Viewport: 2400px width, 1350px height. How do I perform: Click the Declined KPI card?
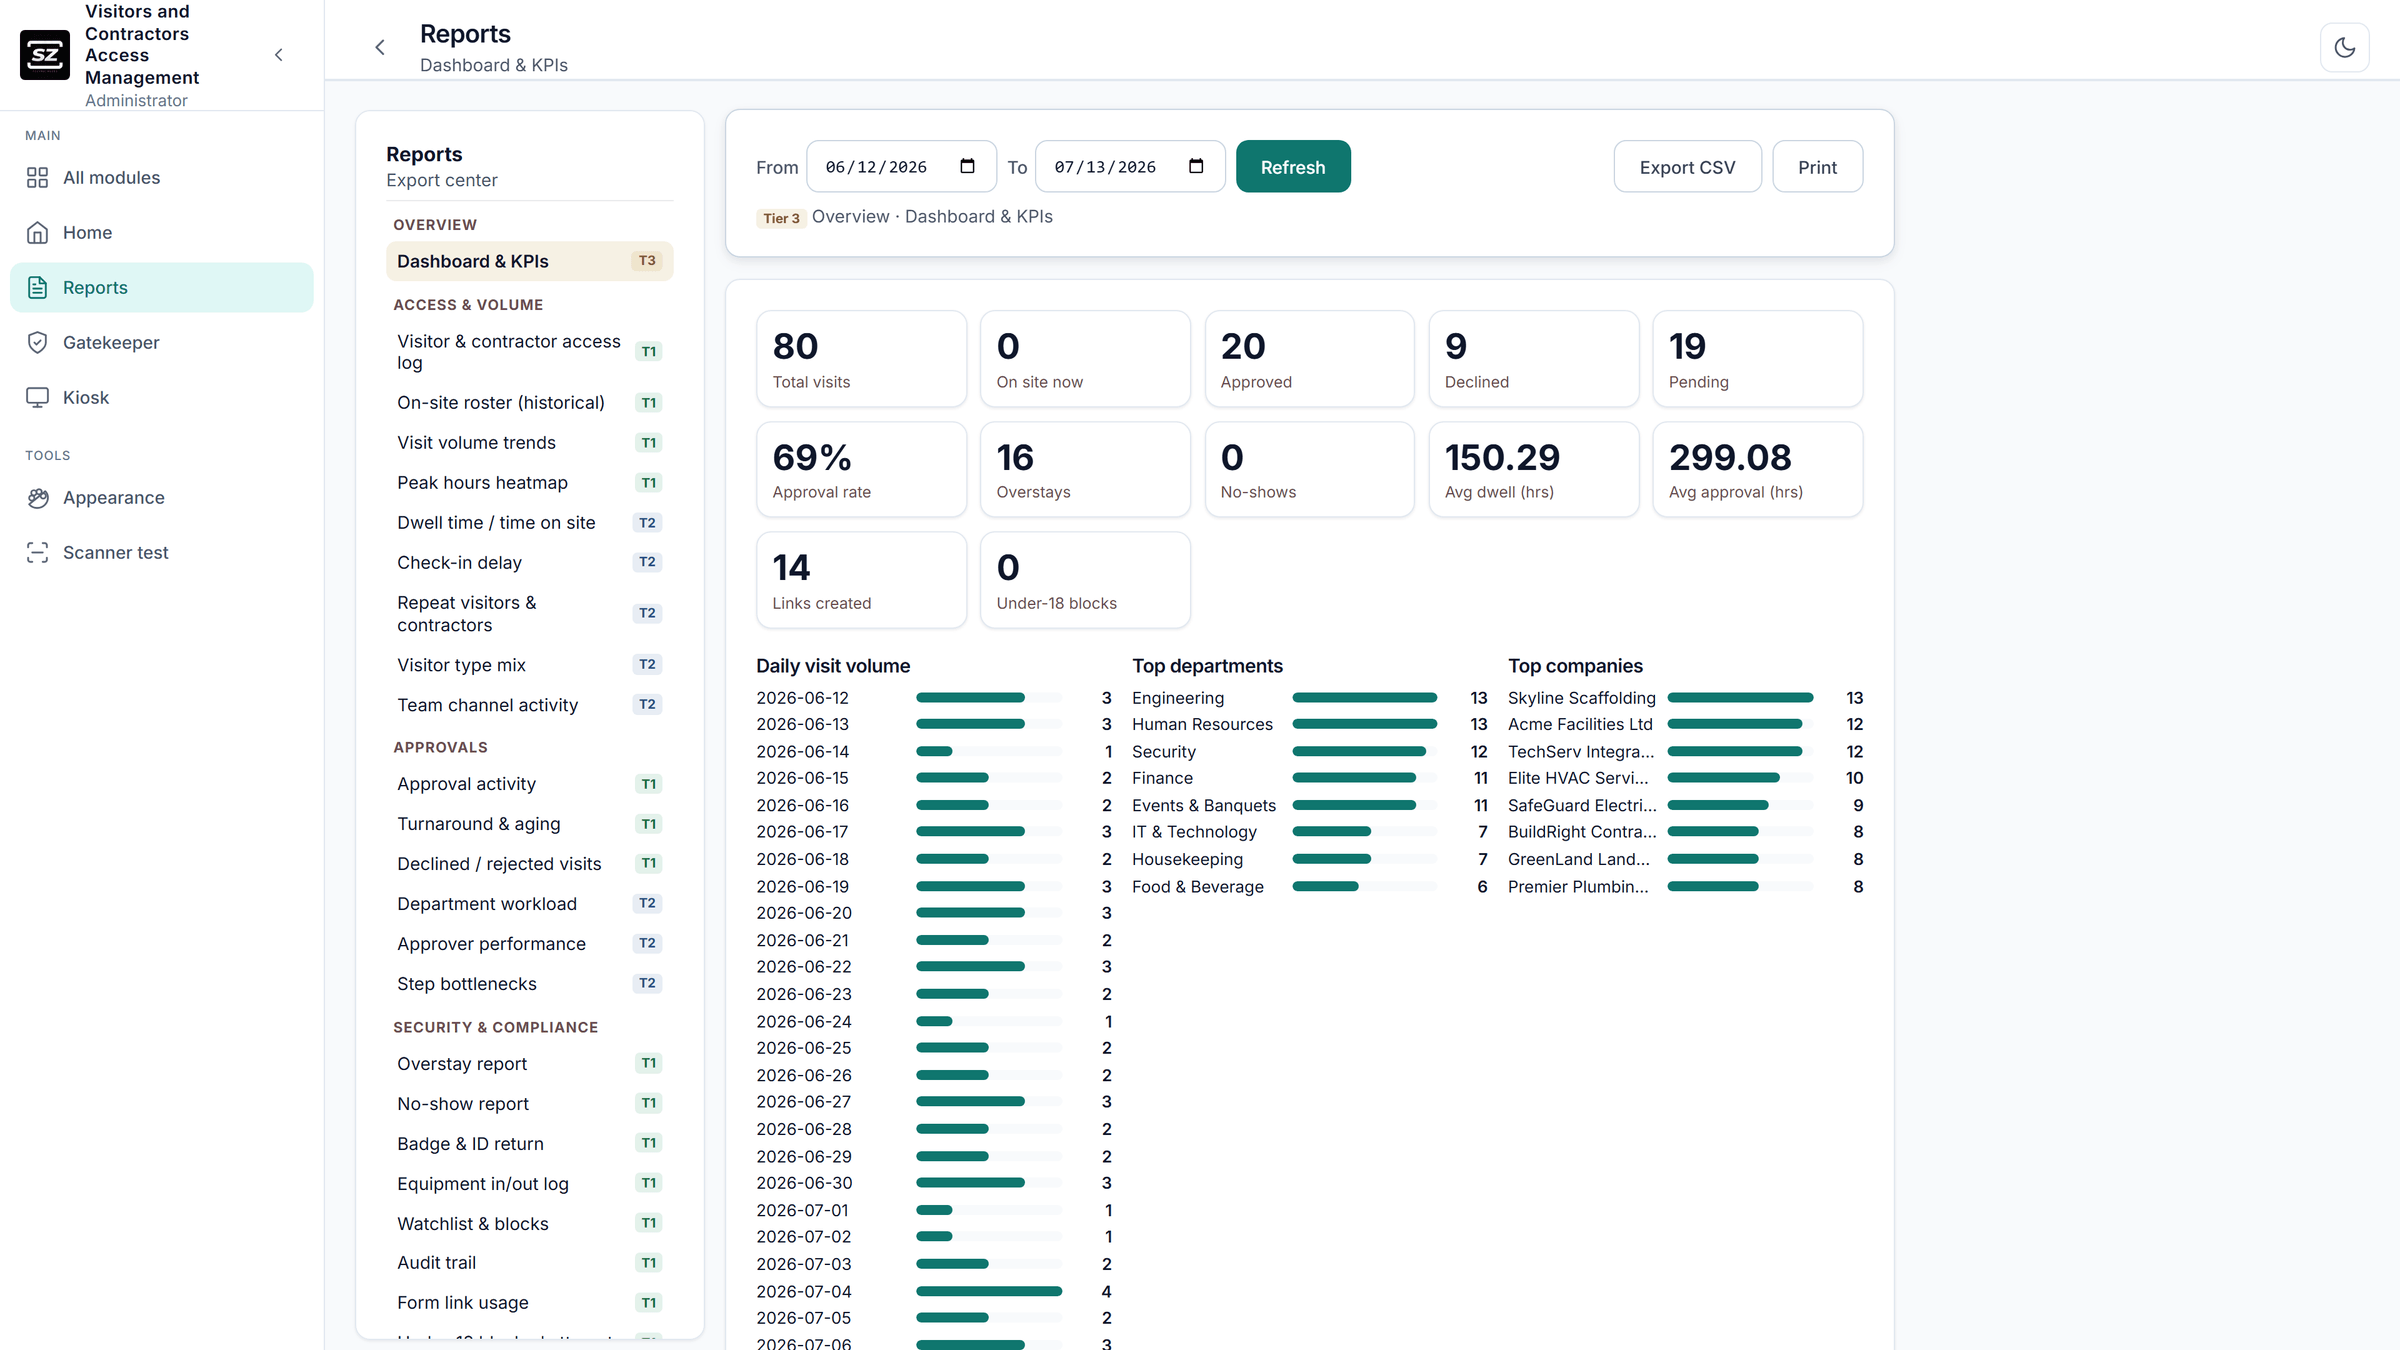1533,358
